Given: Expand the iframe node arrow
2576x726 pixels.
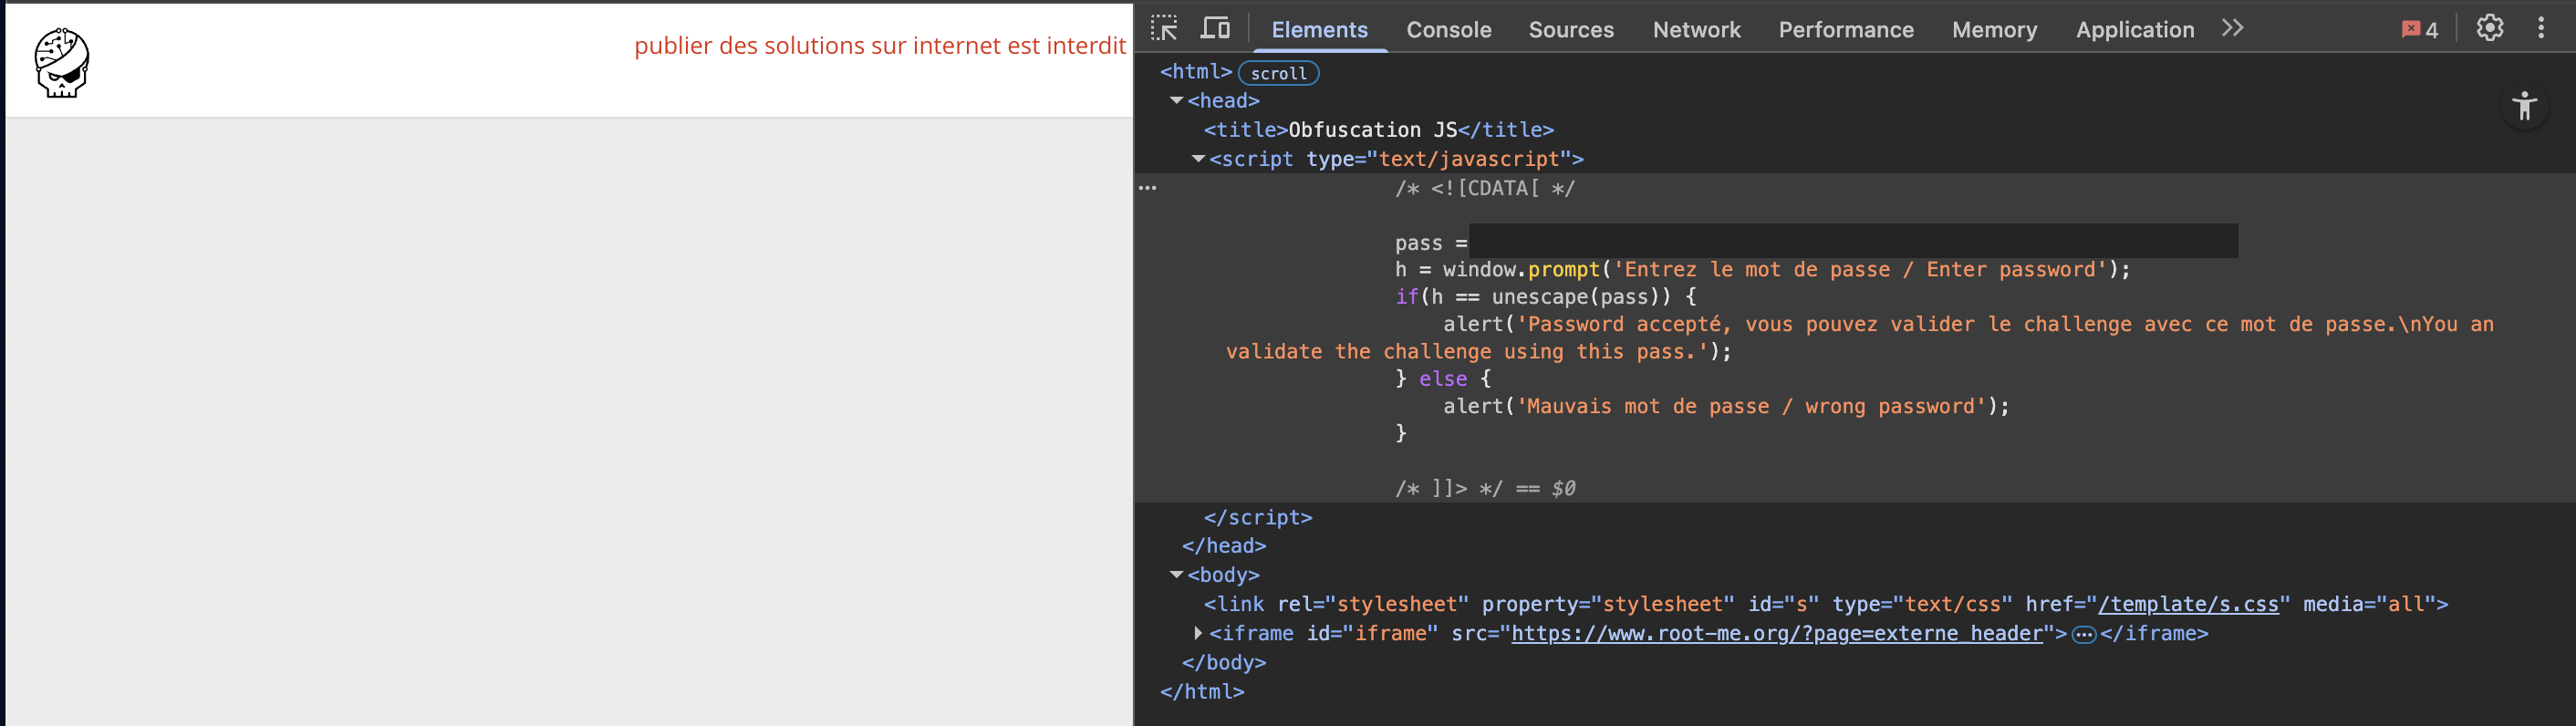Looking at the screenshot, I should pyautogui.click(x=1198, y=633).
